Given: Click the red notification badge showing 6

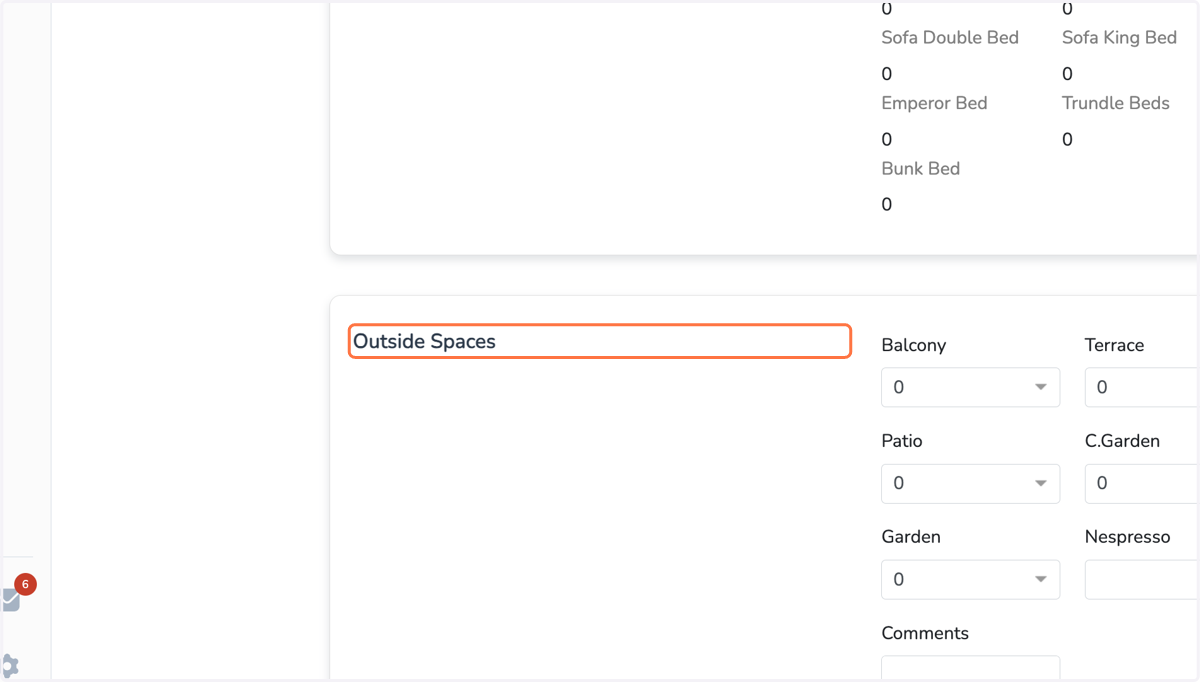Looking at the screenshot, I should pos(25,584).
